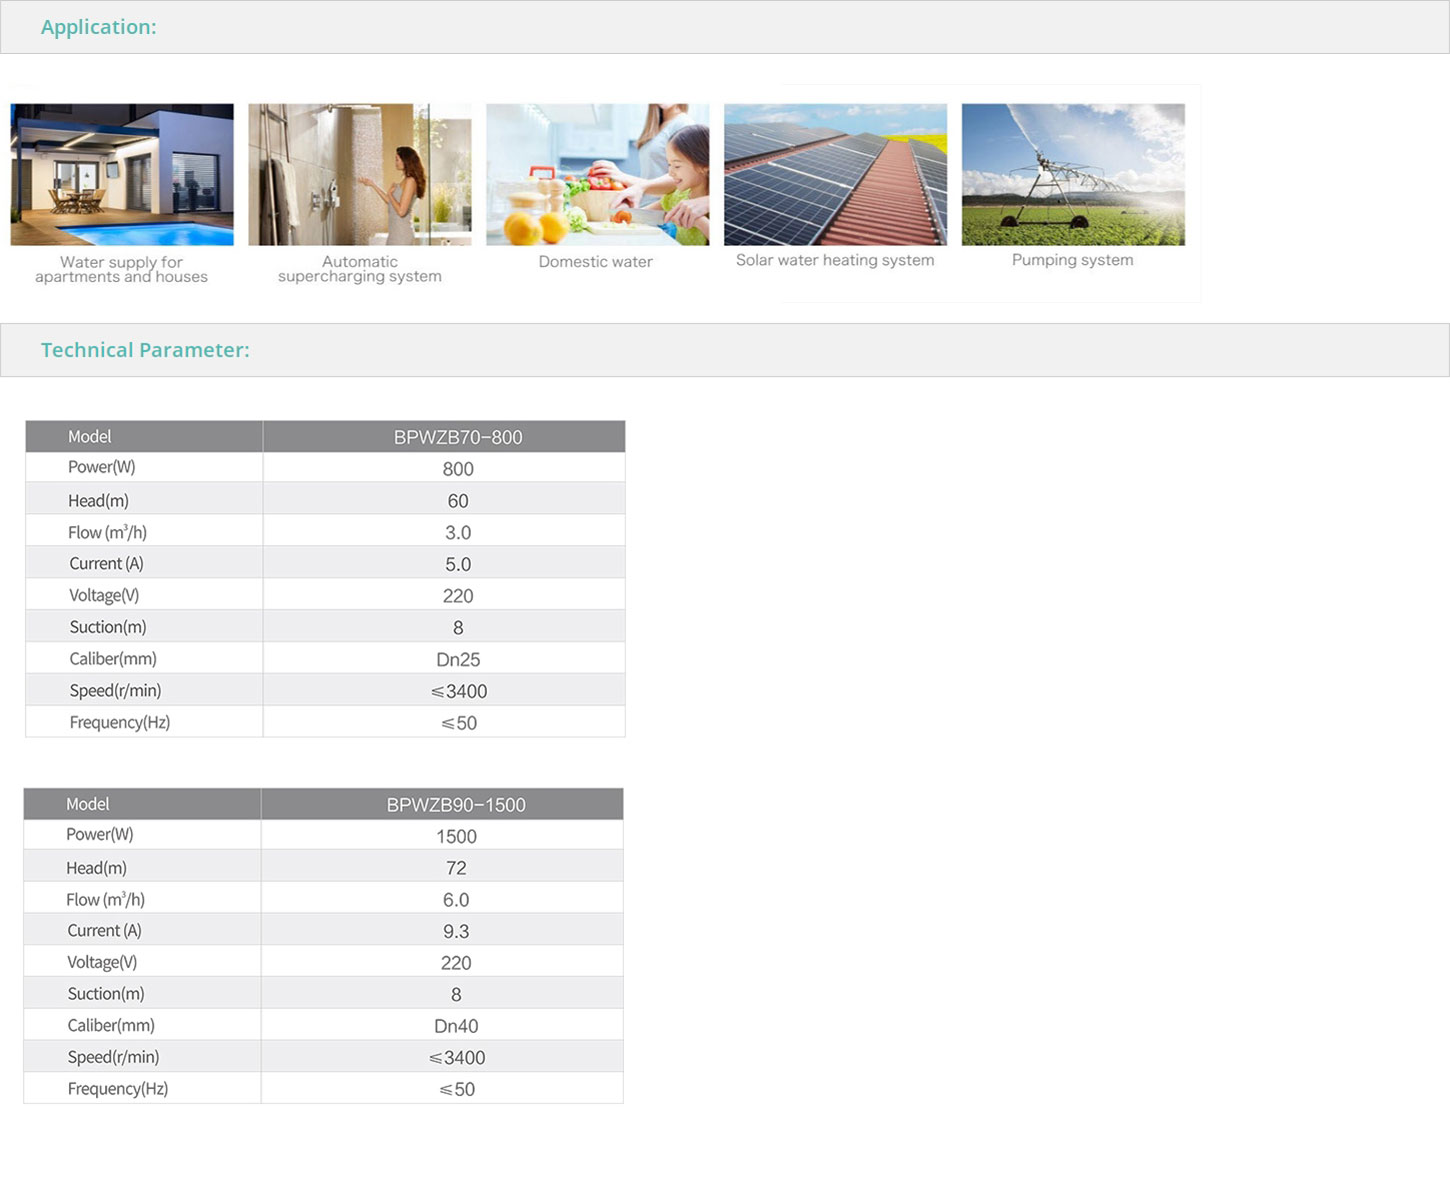Select the current value 9.3 cell
Image resolution: width=1450 pixels, height=1184 pixels.
(x=442, y=931)
